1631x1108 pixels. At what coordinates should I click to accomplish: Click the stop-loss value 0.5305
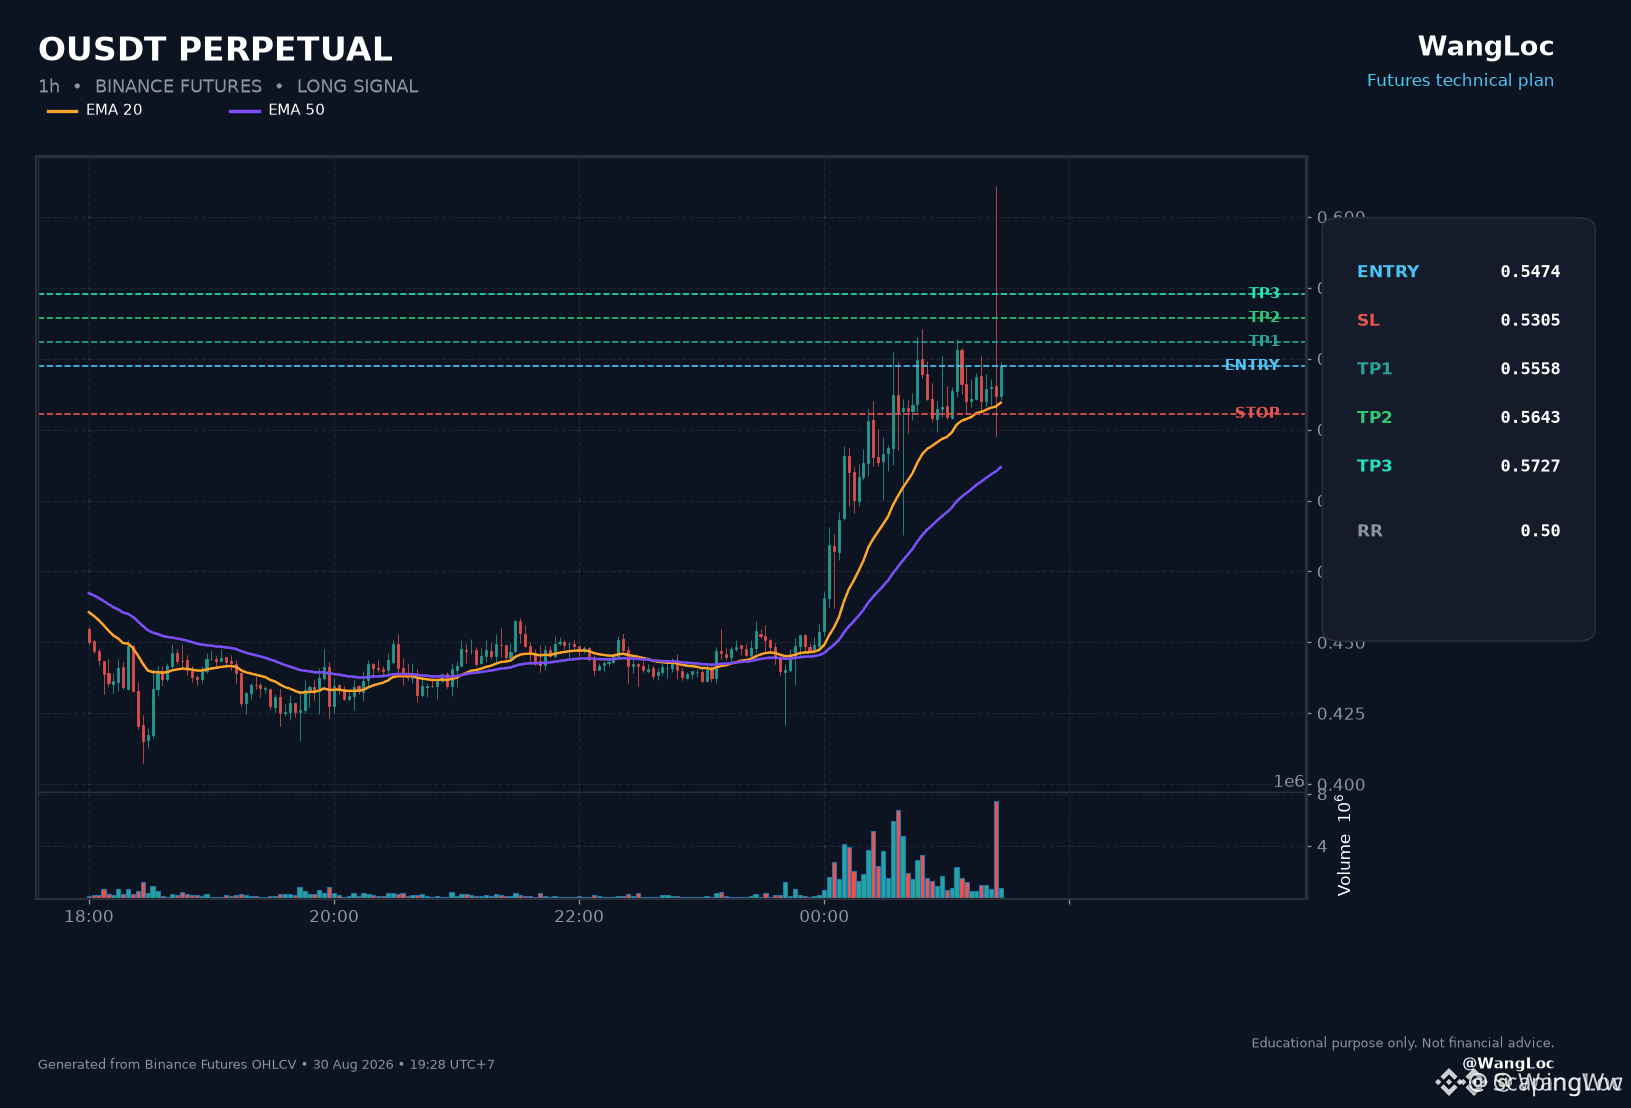click(1530, 321)
